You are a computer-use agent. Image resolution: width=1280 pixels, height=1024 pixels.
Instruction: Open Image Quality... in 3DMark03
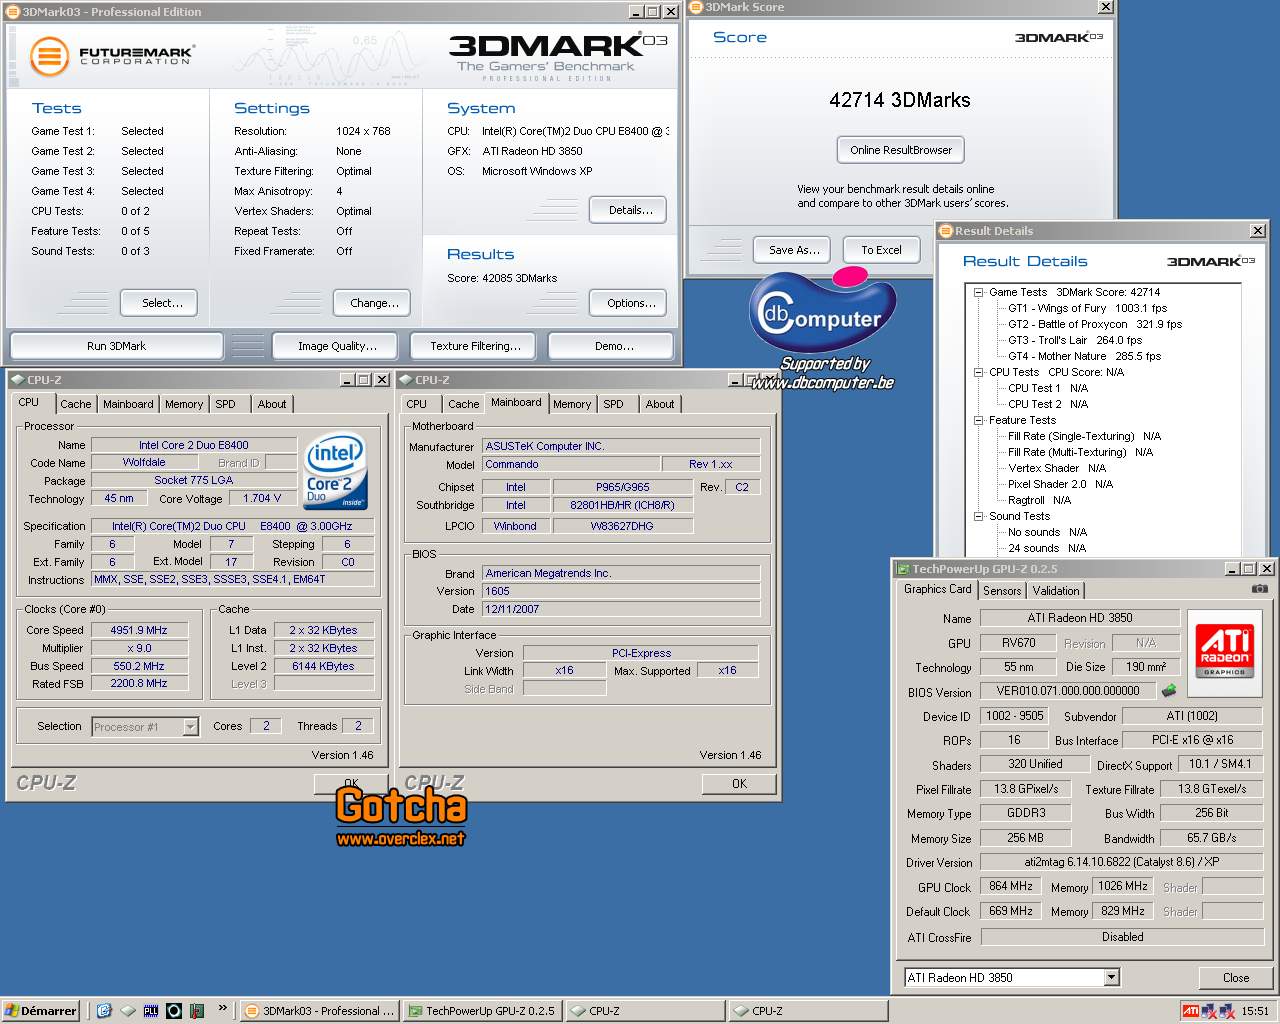[x=337, y=346]
